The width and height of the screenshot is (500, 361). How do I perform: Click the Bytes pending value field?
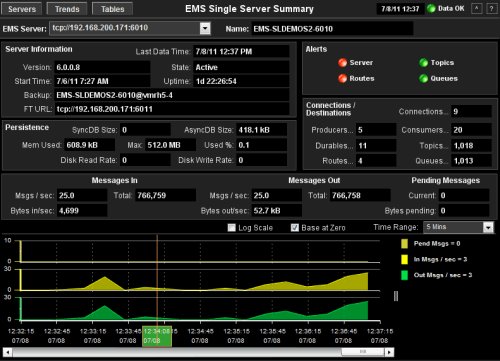[x=464, y=211]
